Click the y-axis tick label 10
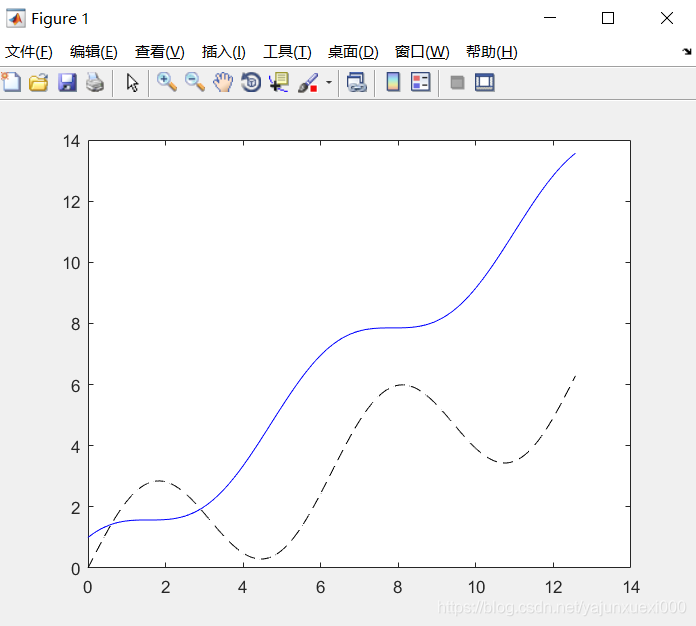 click(71, 263)
